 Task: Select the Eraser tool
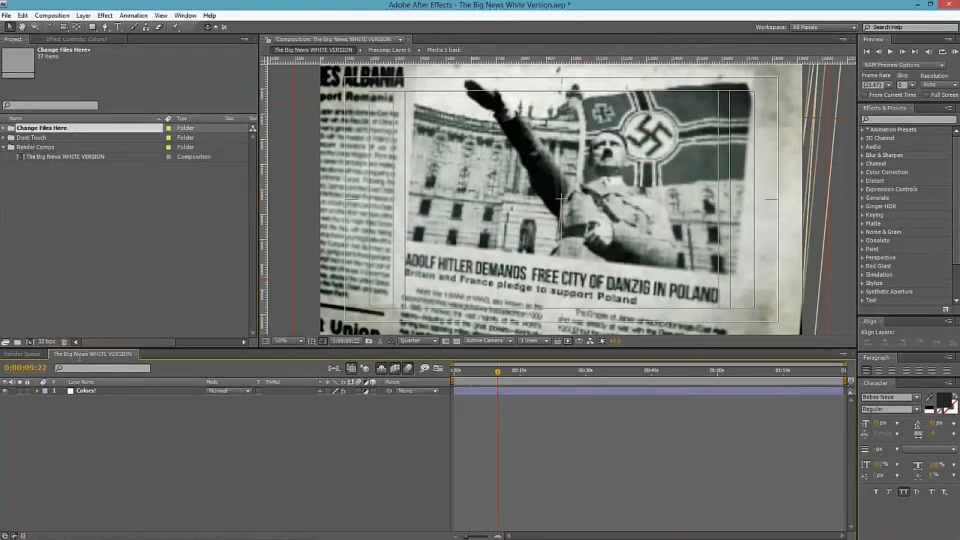(x=159, y=27)
